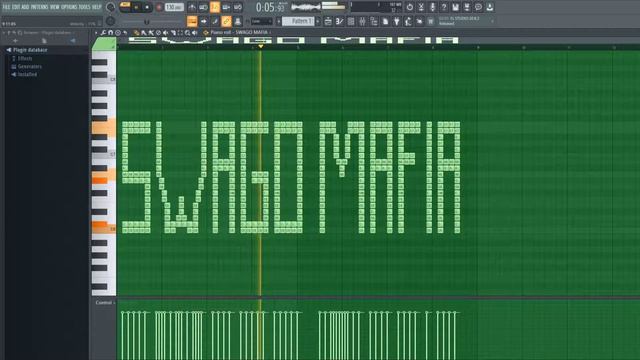The image size is (640, 360).
Task: Open the piano roll menu arrow
Action: tap(96, 33)
